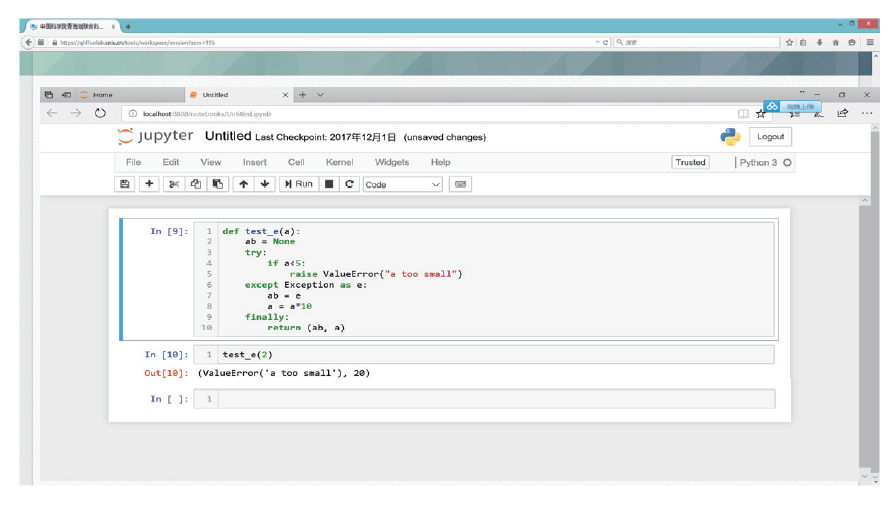The image size is (896, 505).
Task: Click the Firefox search box
Action: (x=697, y=42)
